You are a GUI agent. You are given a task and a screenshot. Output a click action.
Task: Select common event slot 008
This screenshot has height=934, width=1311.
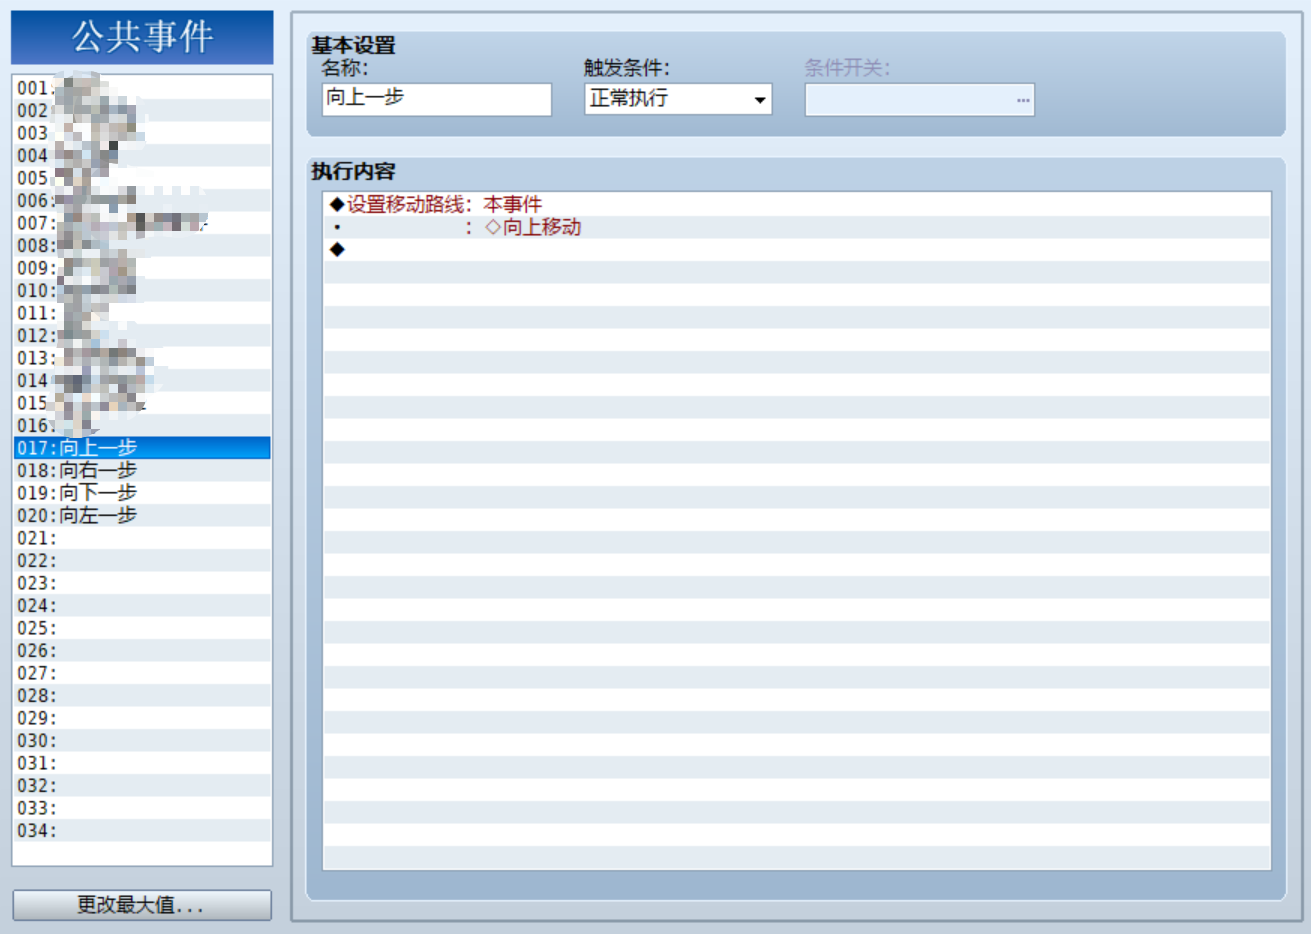tap(142, 245)
